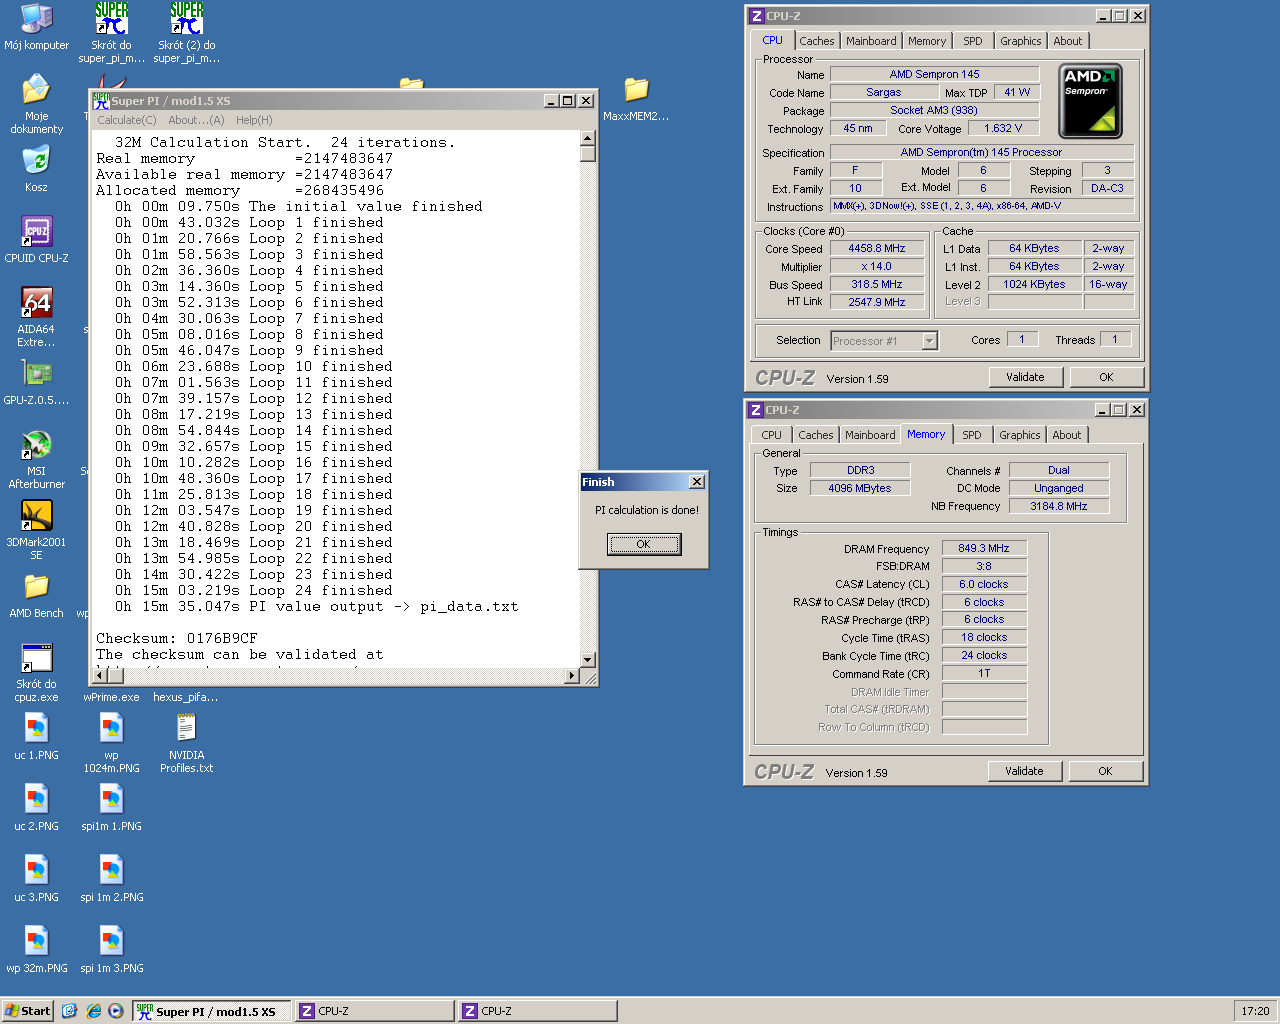Open About tab in top CPU-Z
The image size is (1280, 1024).
[1068, 41]
